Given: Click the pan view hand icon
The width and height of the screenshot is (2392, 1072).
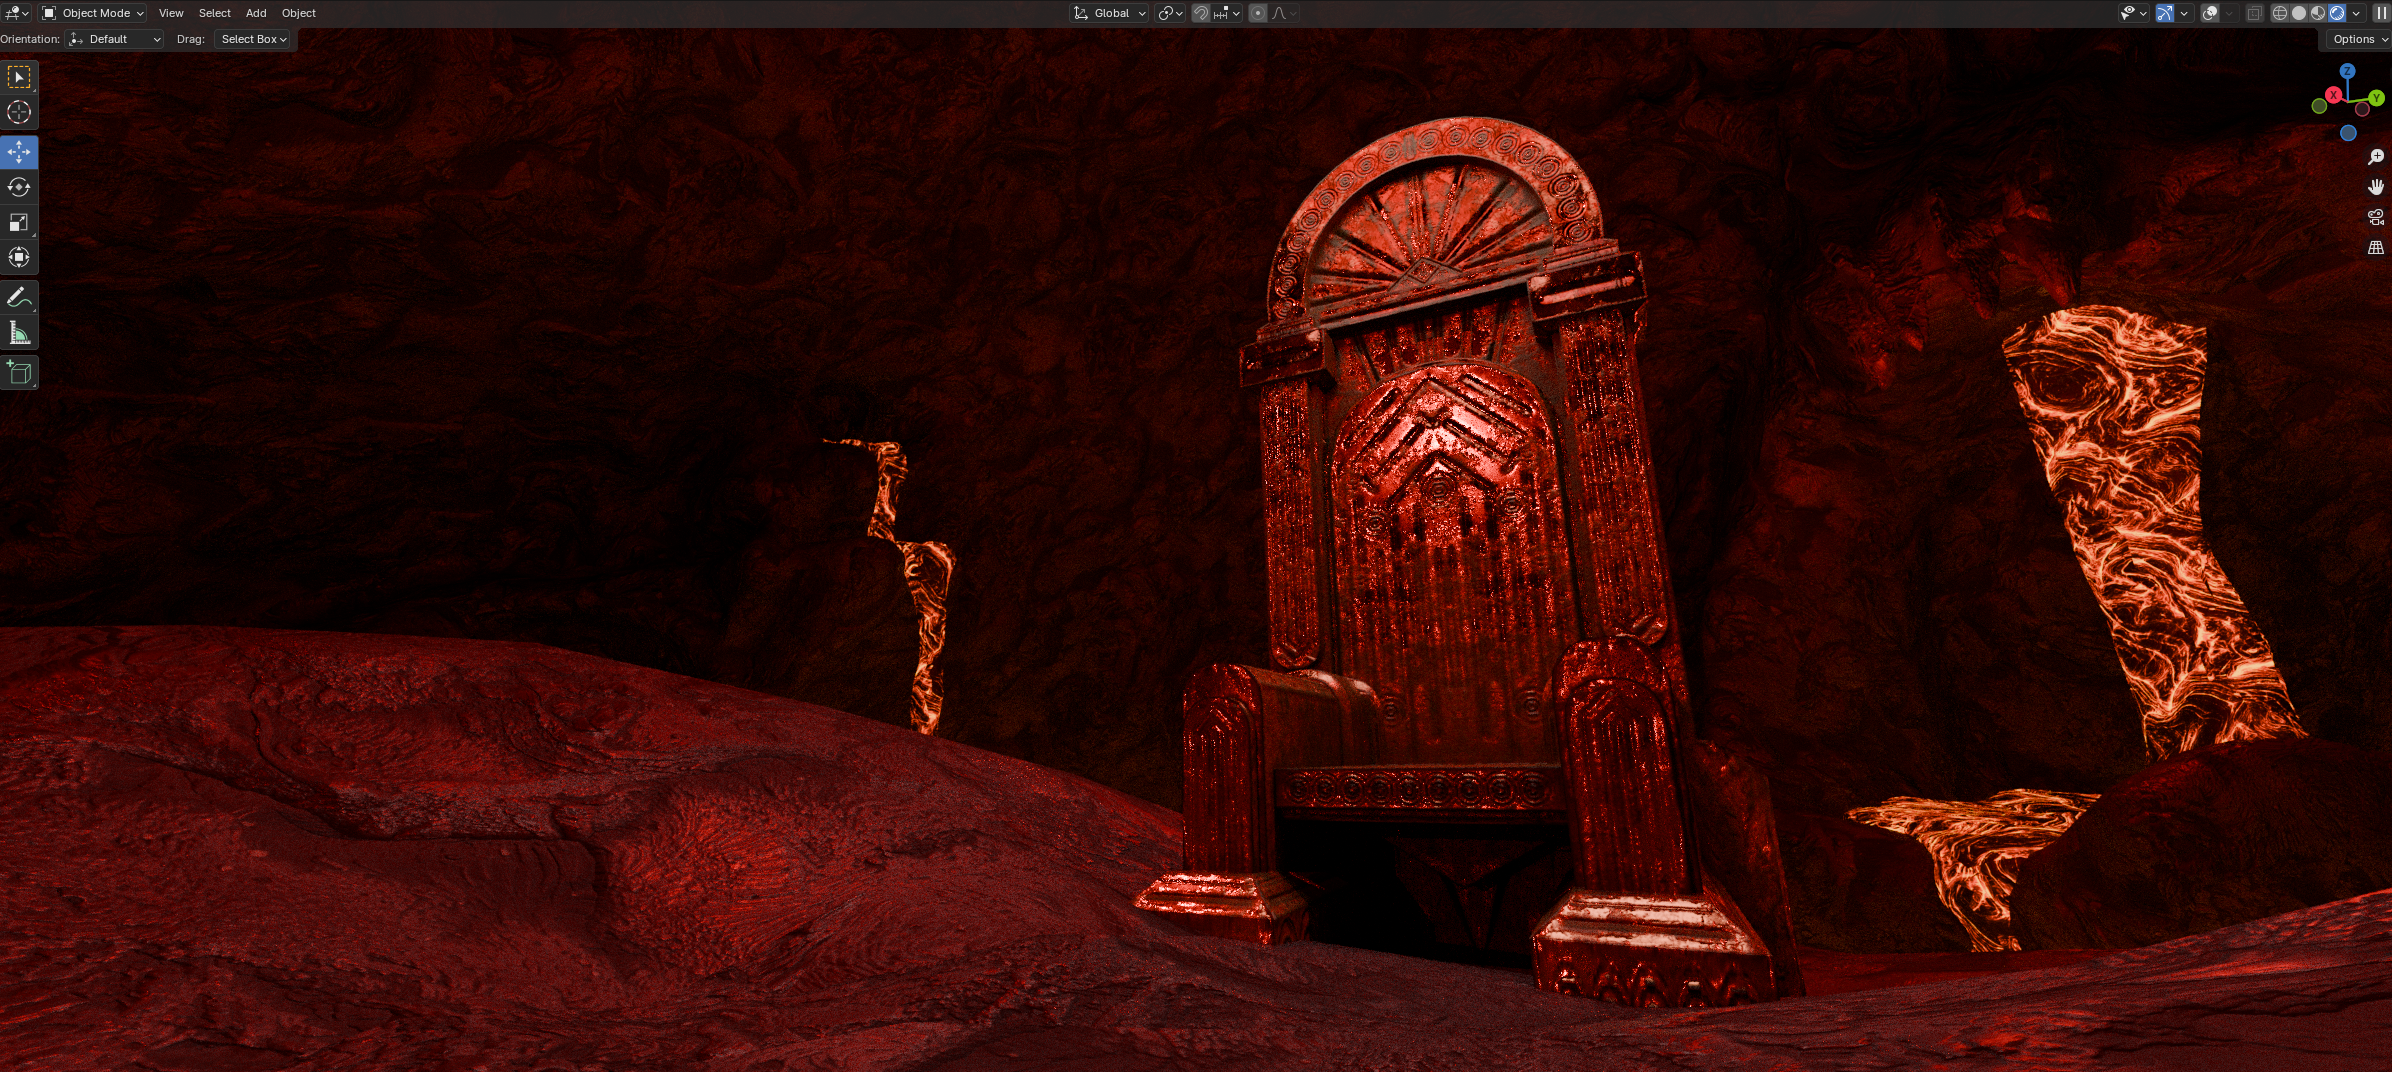Looking at the screenshot, I should click(2376, 187).
